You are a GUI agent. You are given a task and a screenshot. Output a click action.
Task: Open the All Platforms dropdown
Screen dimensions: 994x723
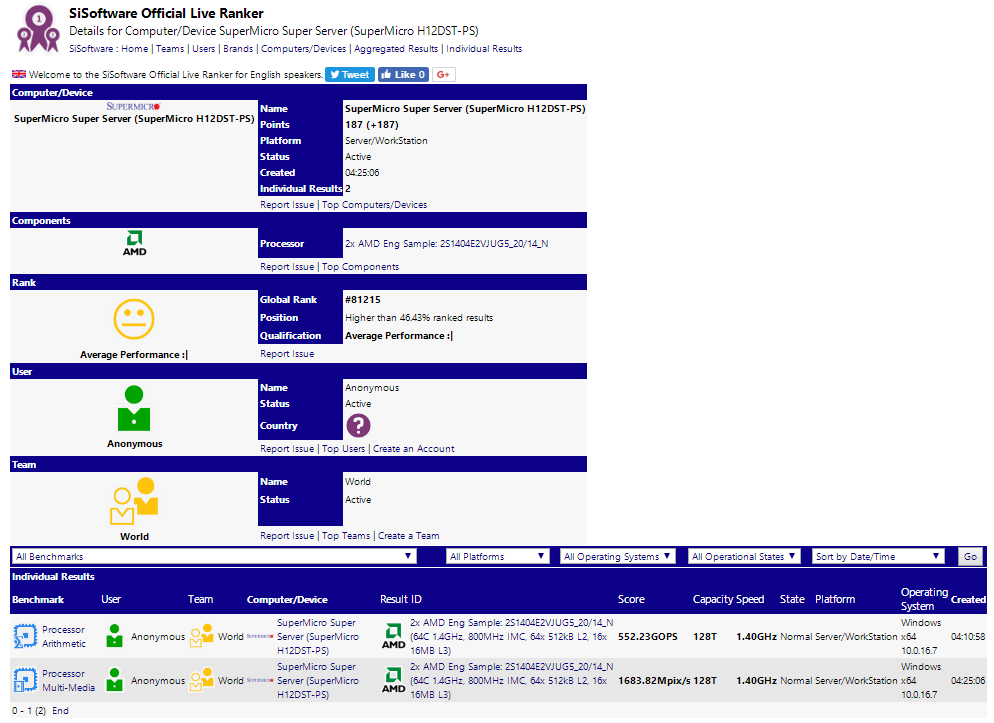tap(498, 556)
